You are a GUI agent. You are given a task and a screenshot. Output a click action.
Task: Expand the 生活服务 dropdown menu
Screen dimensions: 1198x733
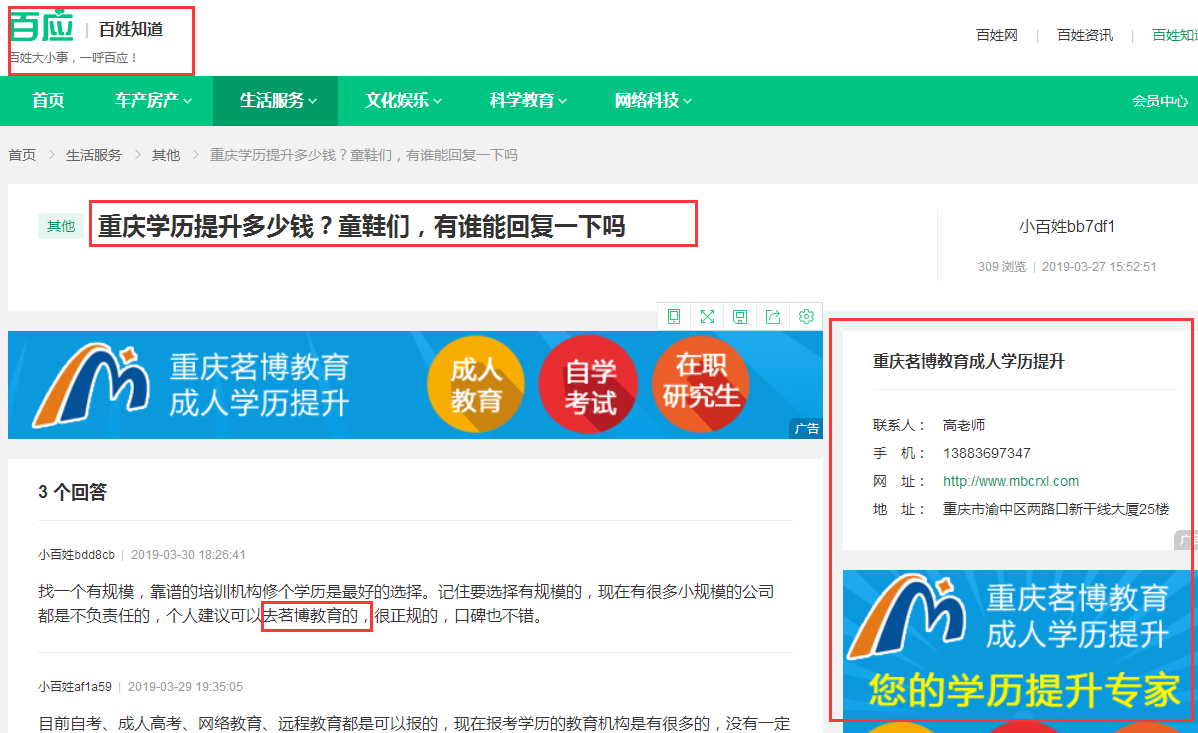point(277,100)
